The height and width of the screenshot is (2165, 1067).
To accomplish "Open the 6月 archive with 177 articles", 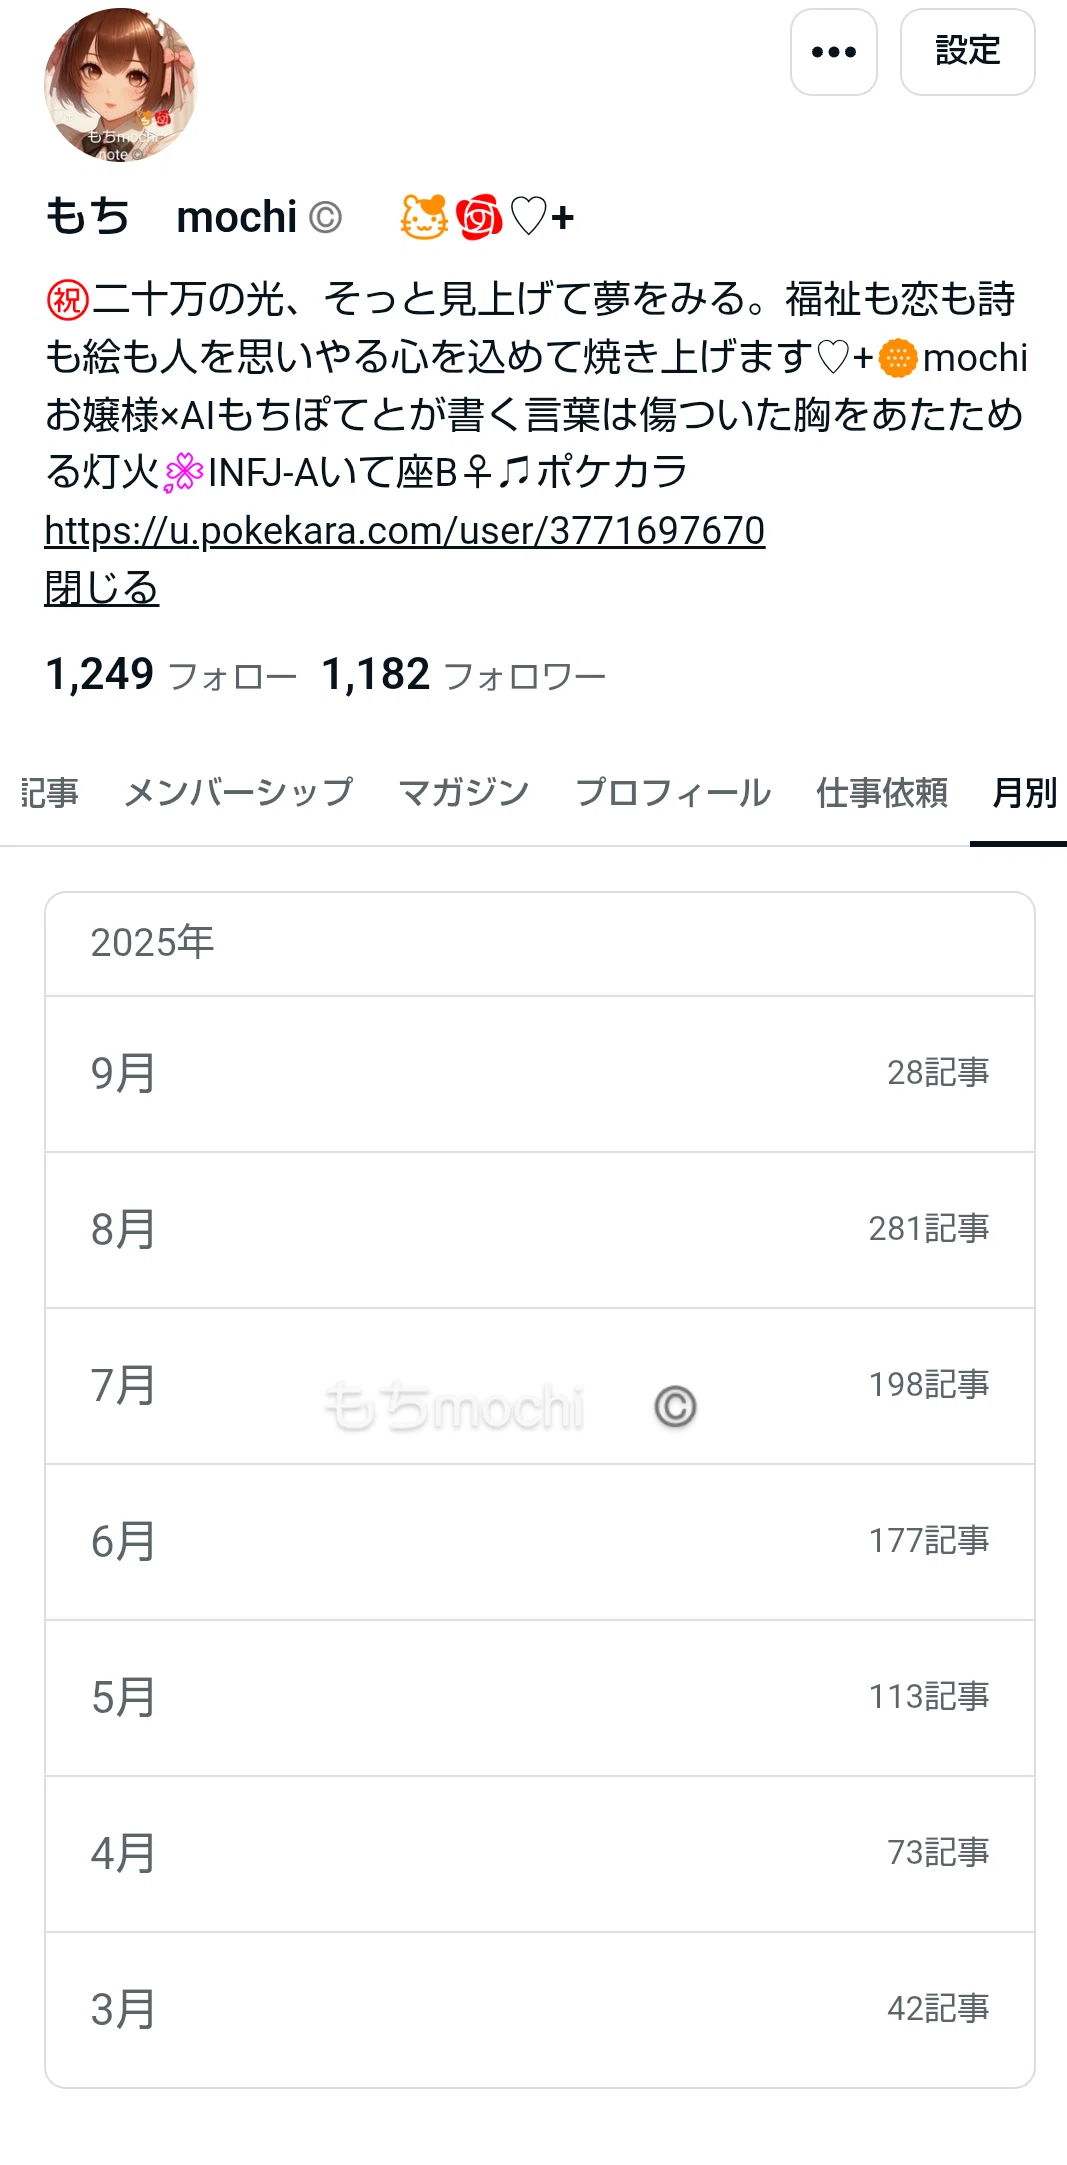I will [540, 1542].
